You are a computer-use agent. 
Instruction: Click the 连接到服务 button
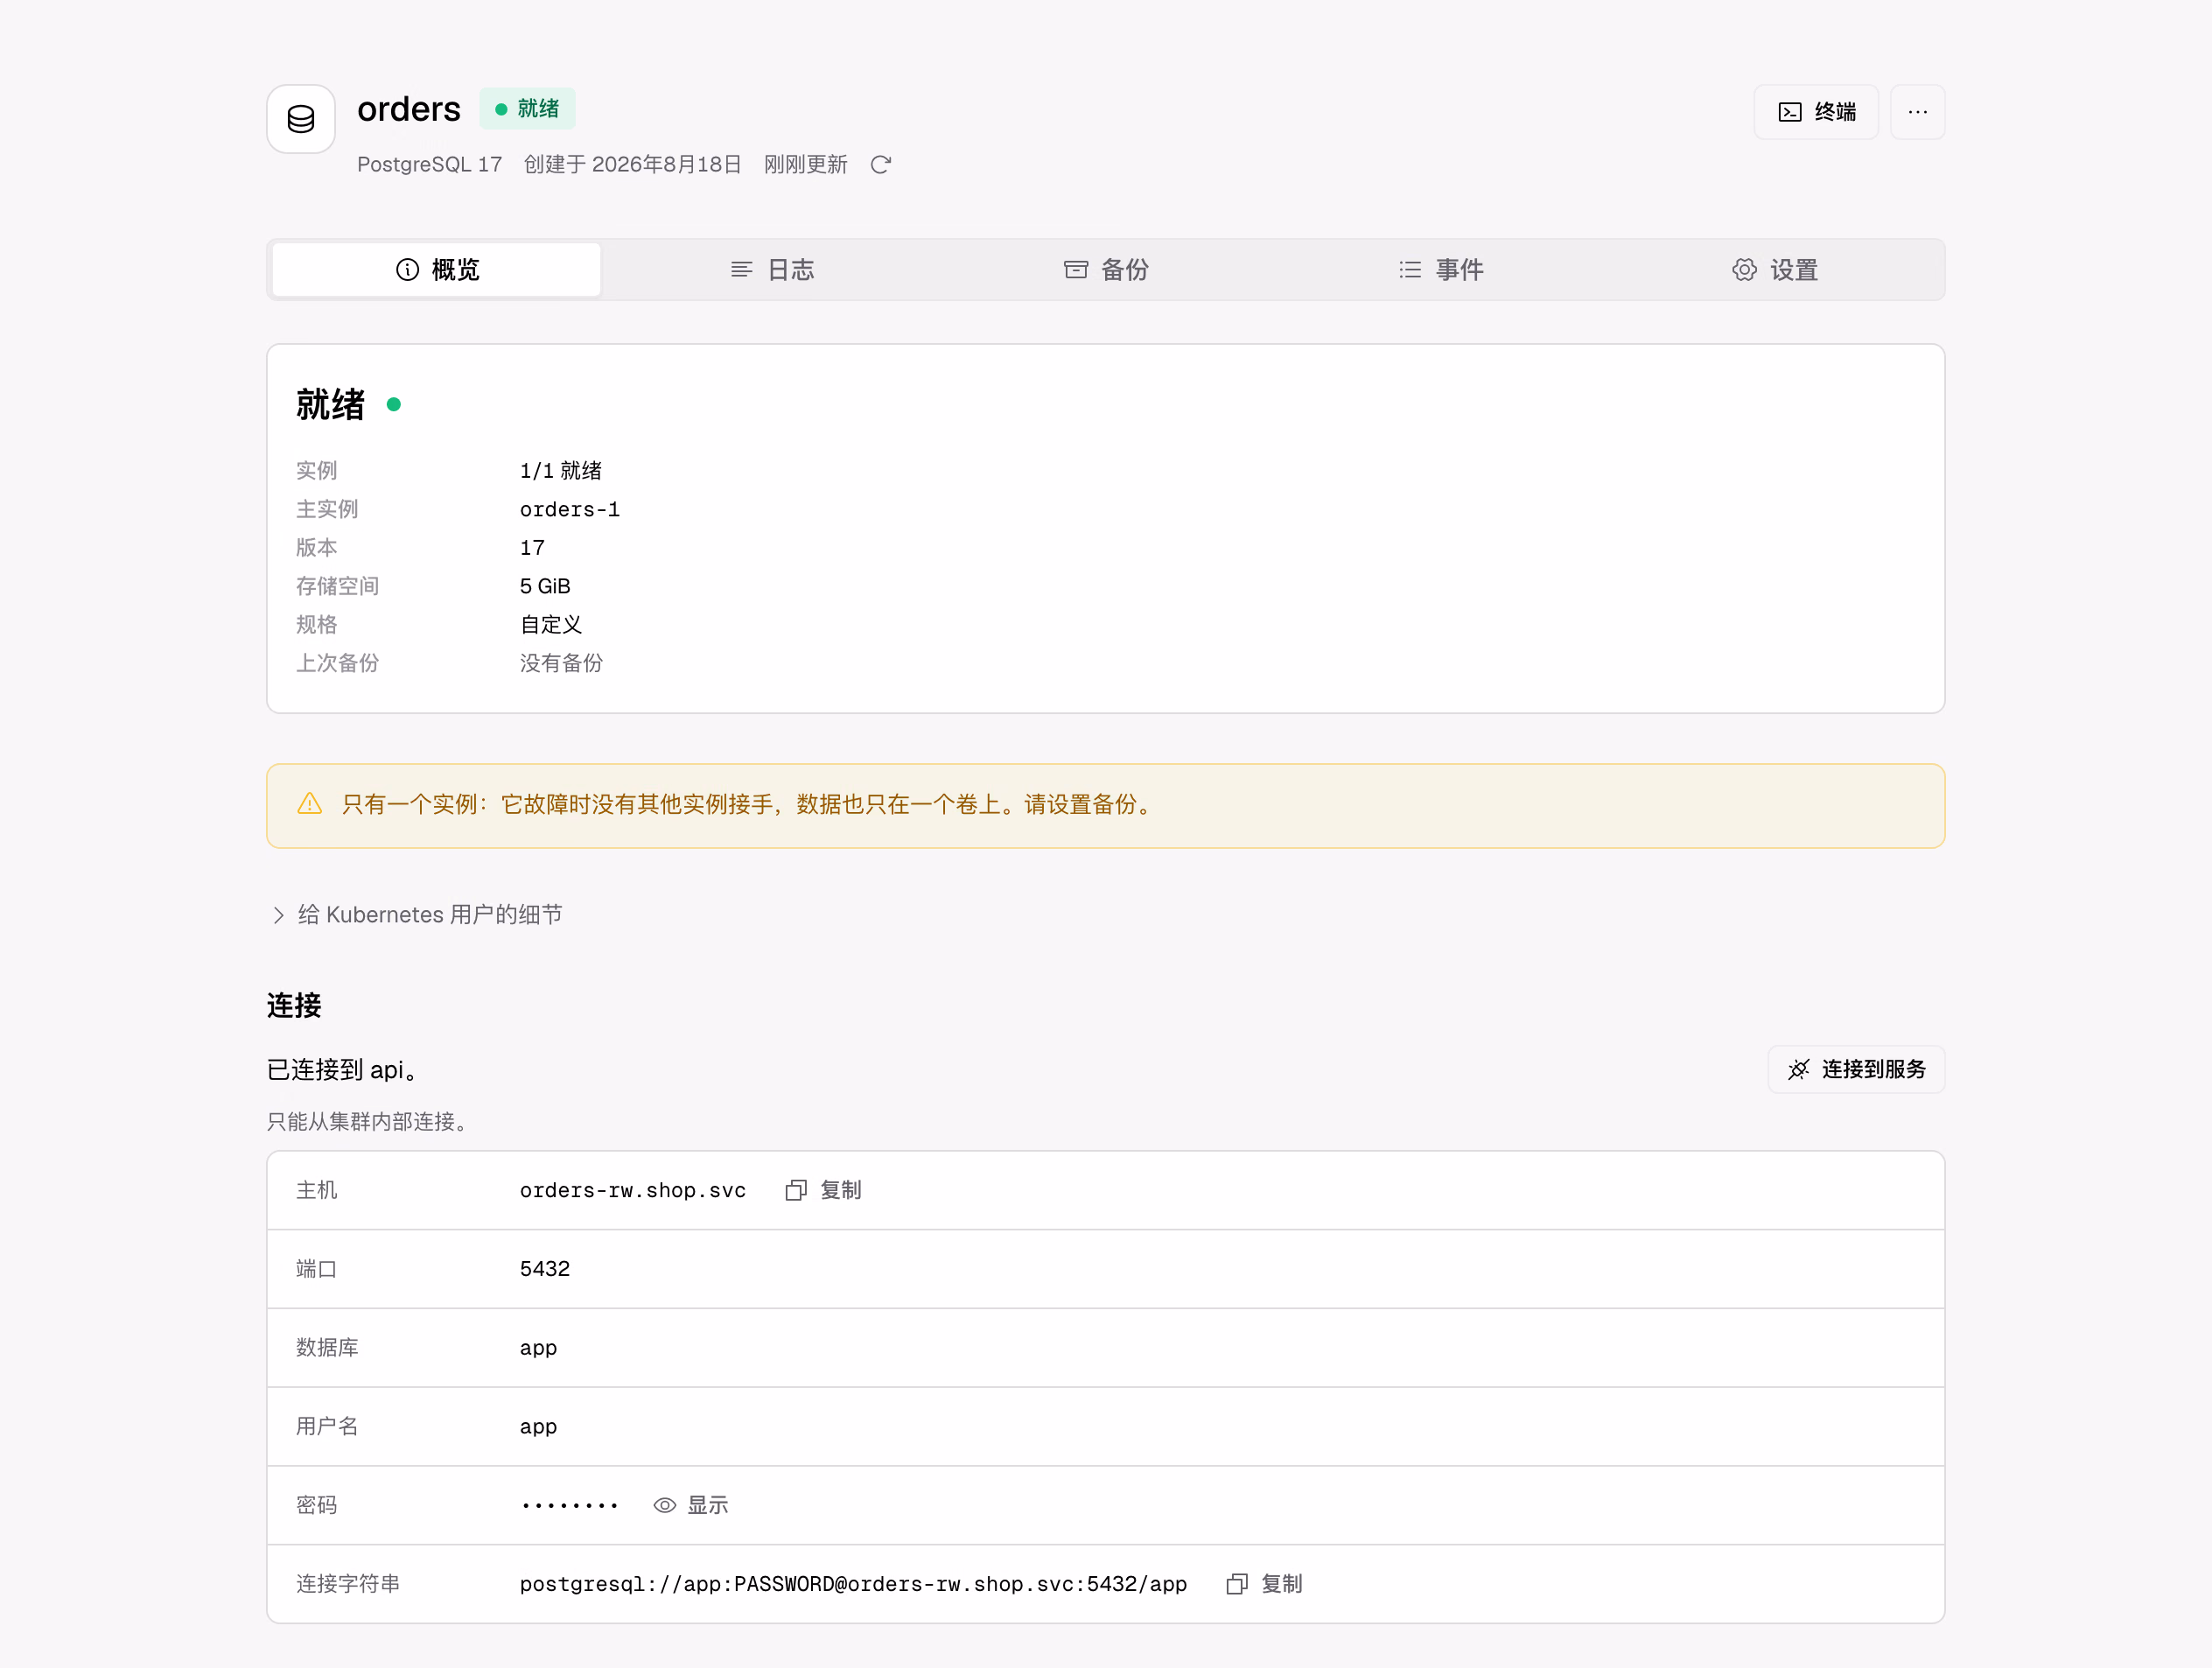(1856, 1069)
